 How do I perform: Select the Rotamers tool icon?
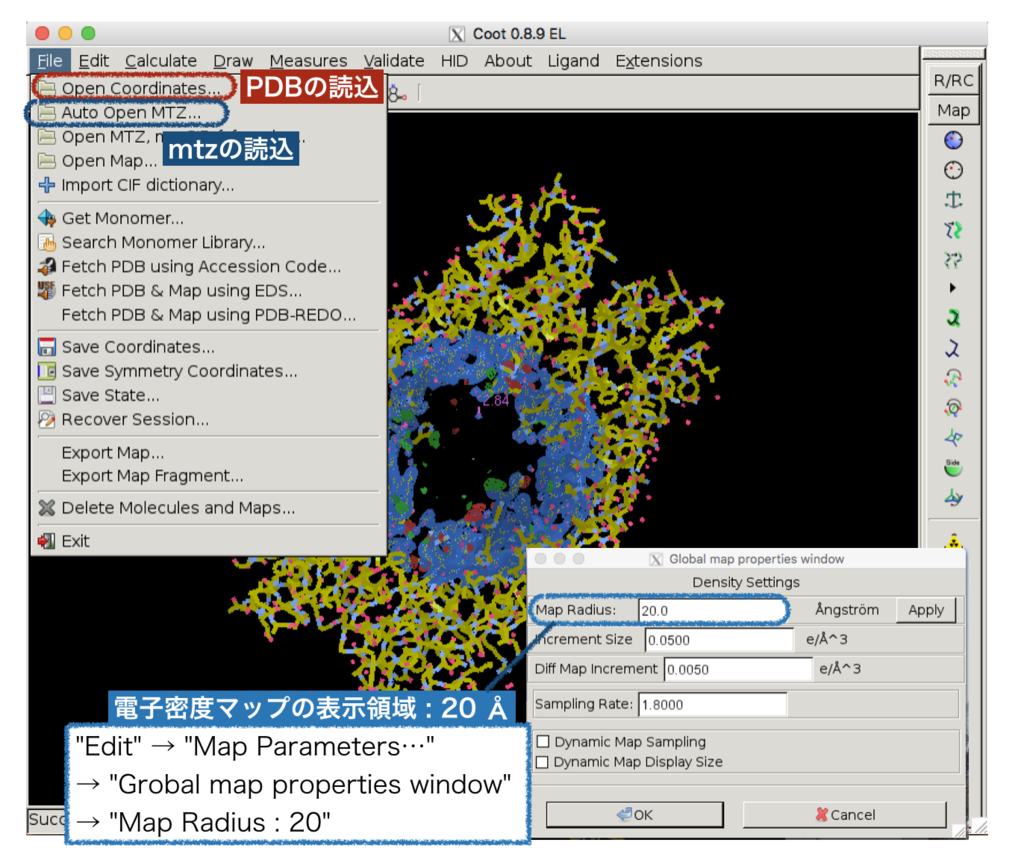tap(953, 348)
